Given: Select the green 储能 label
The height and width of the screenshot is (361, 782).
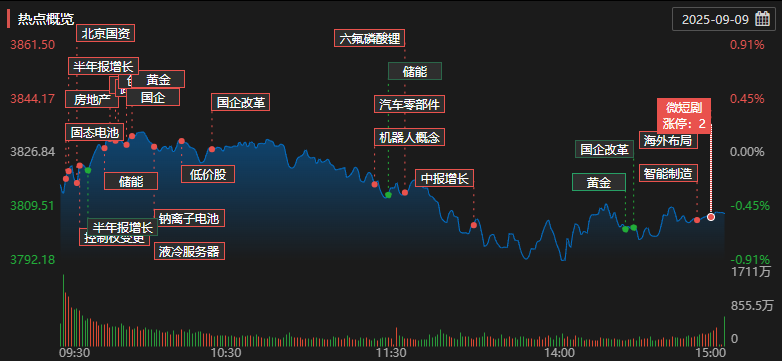Looking at the screenshot, I should pyautogui.click(x=415, y=71).
